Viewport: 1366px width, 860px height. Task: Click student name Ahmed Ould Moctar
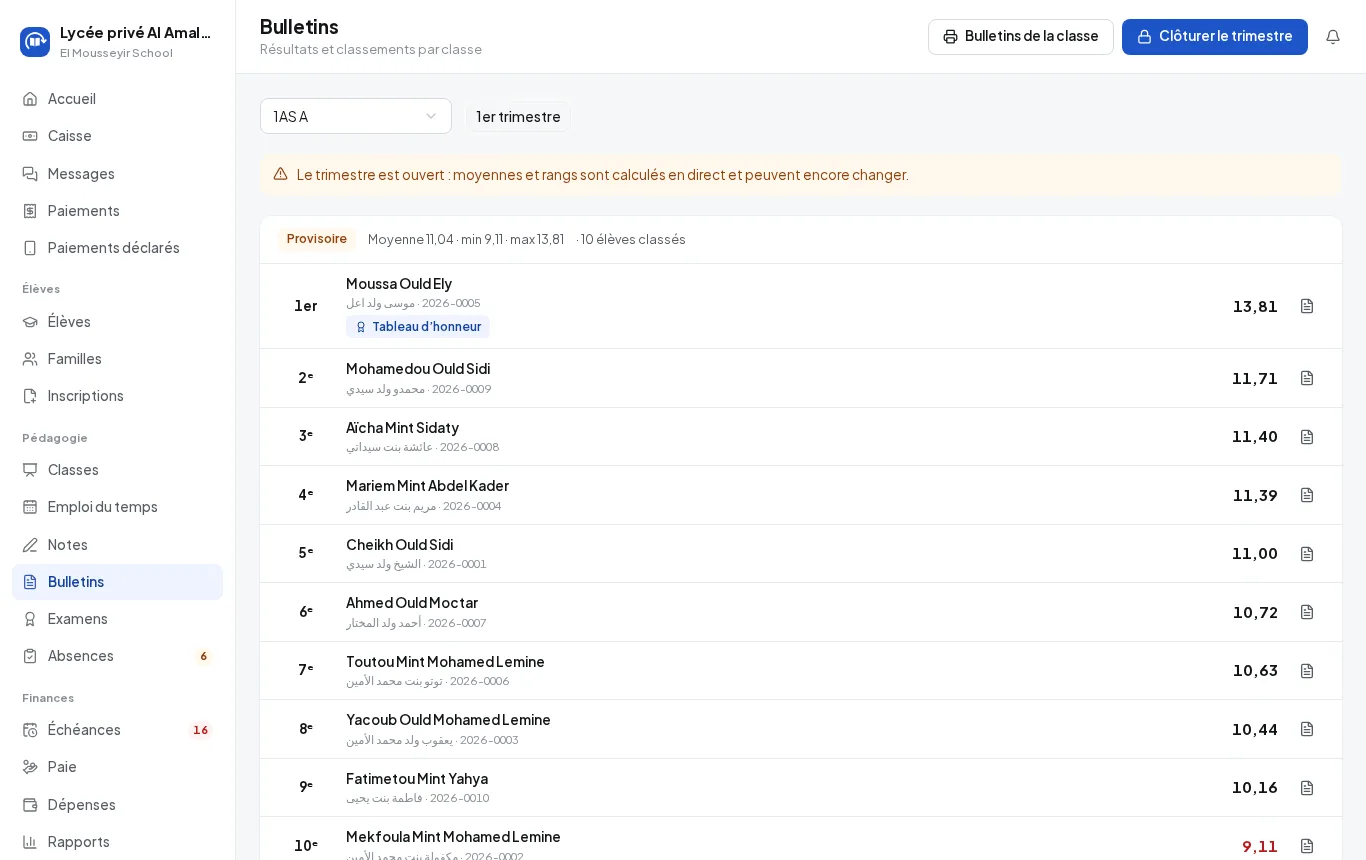click(412, 603)
